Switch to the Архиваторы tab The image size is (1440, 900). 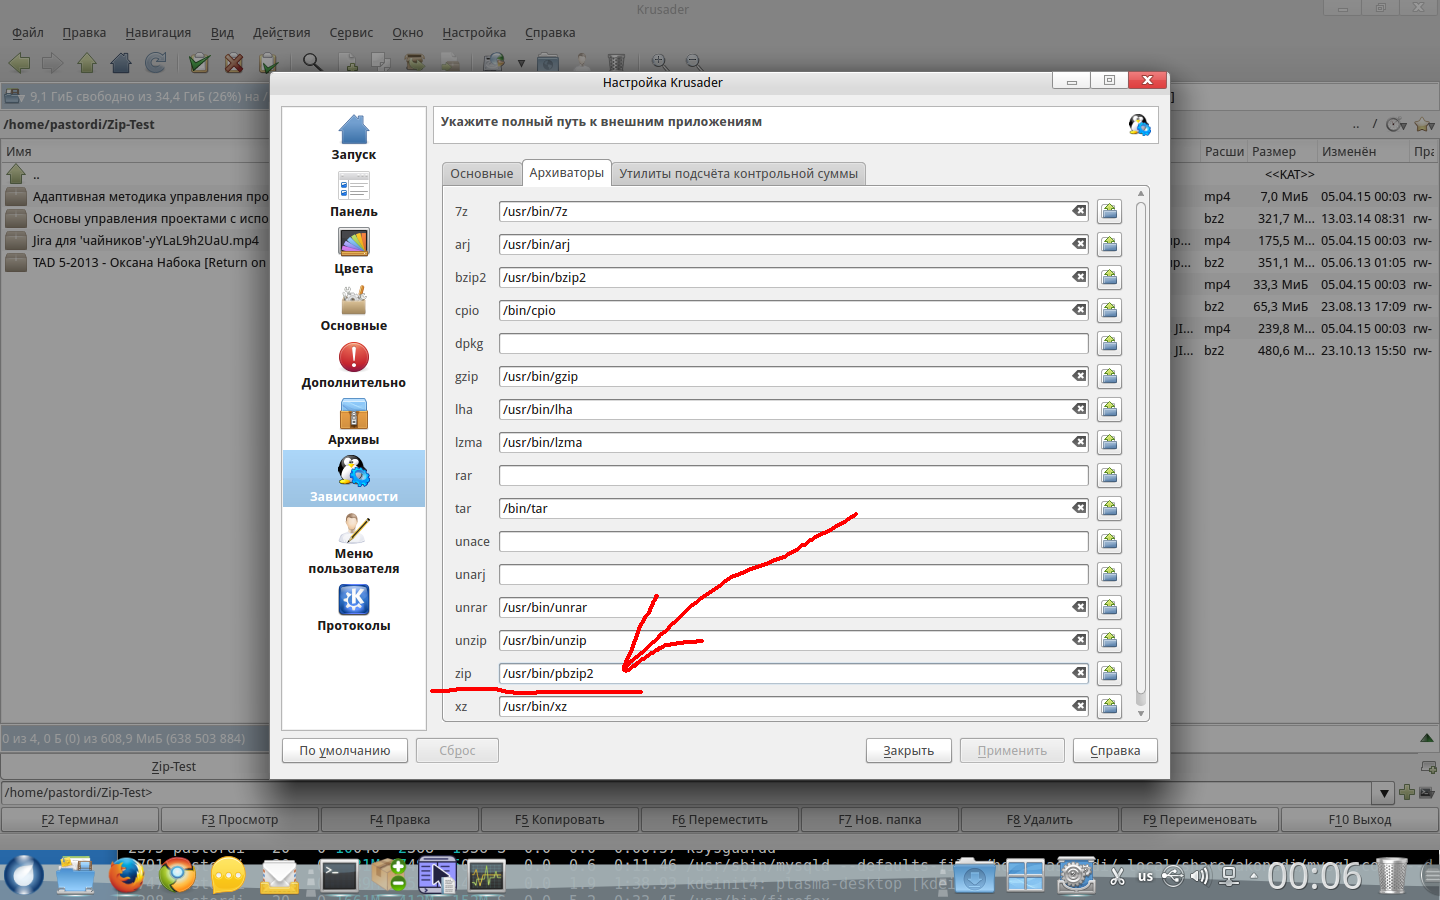(566, 173)
